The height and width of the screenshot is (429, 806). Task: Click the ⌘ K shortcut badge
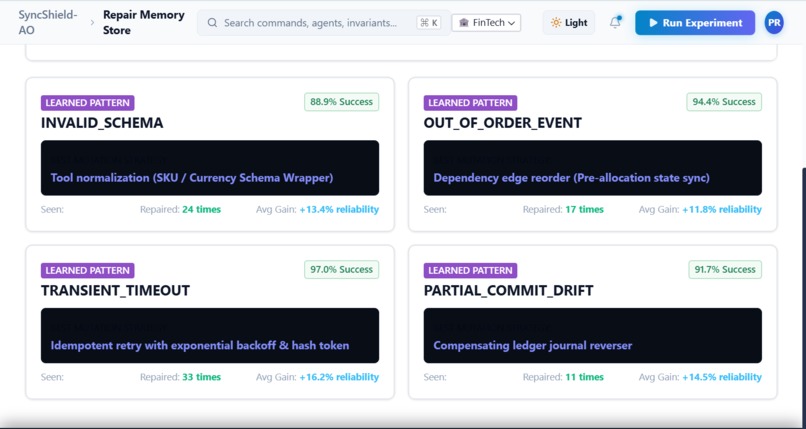pyautogui.click(x=429, y=23)
